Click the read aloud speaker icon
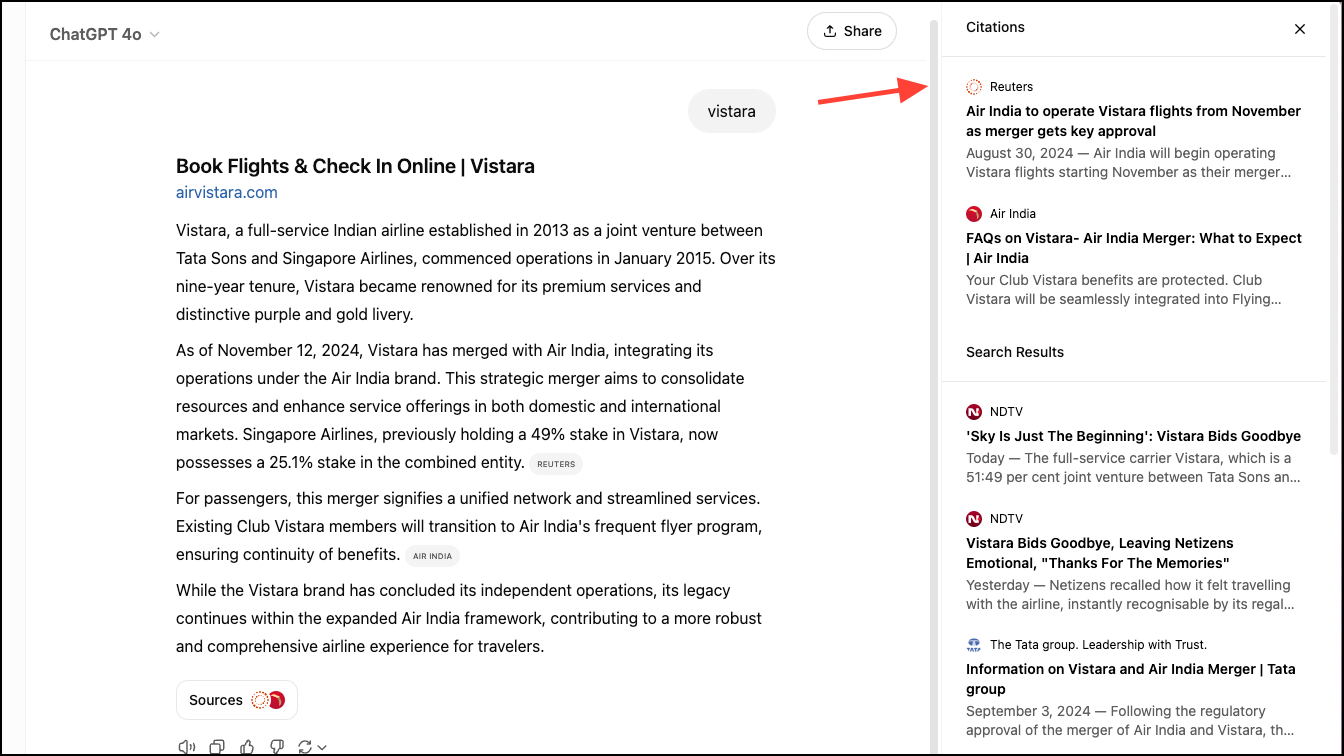Image resolution: width=1344 pixels, height=756 pixels. click(187, 746)
